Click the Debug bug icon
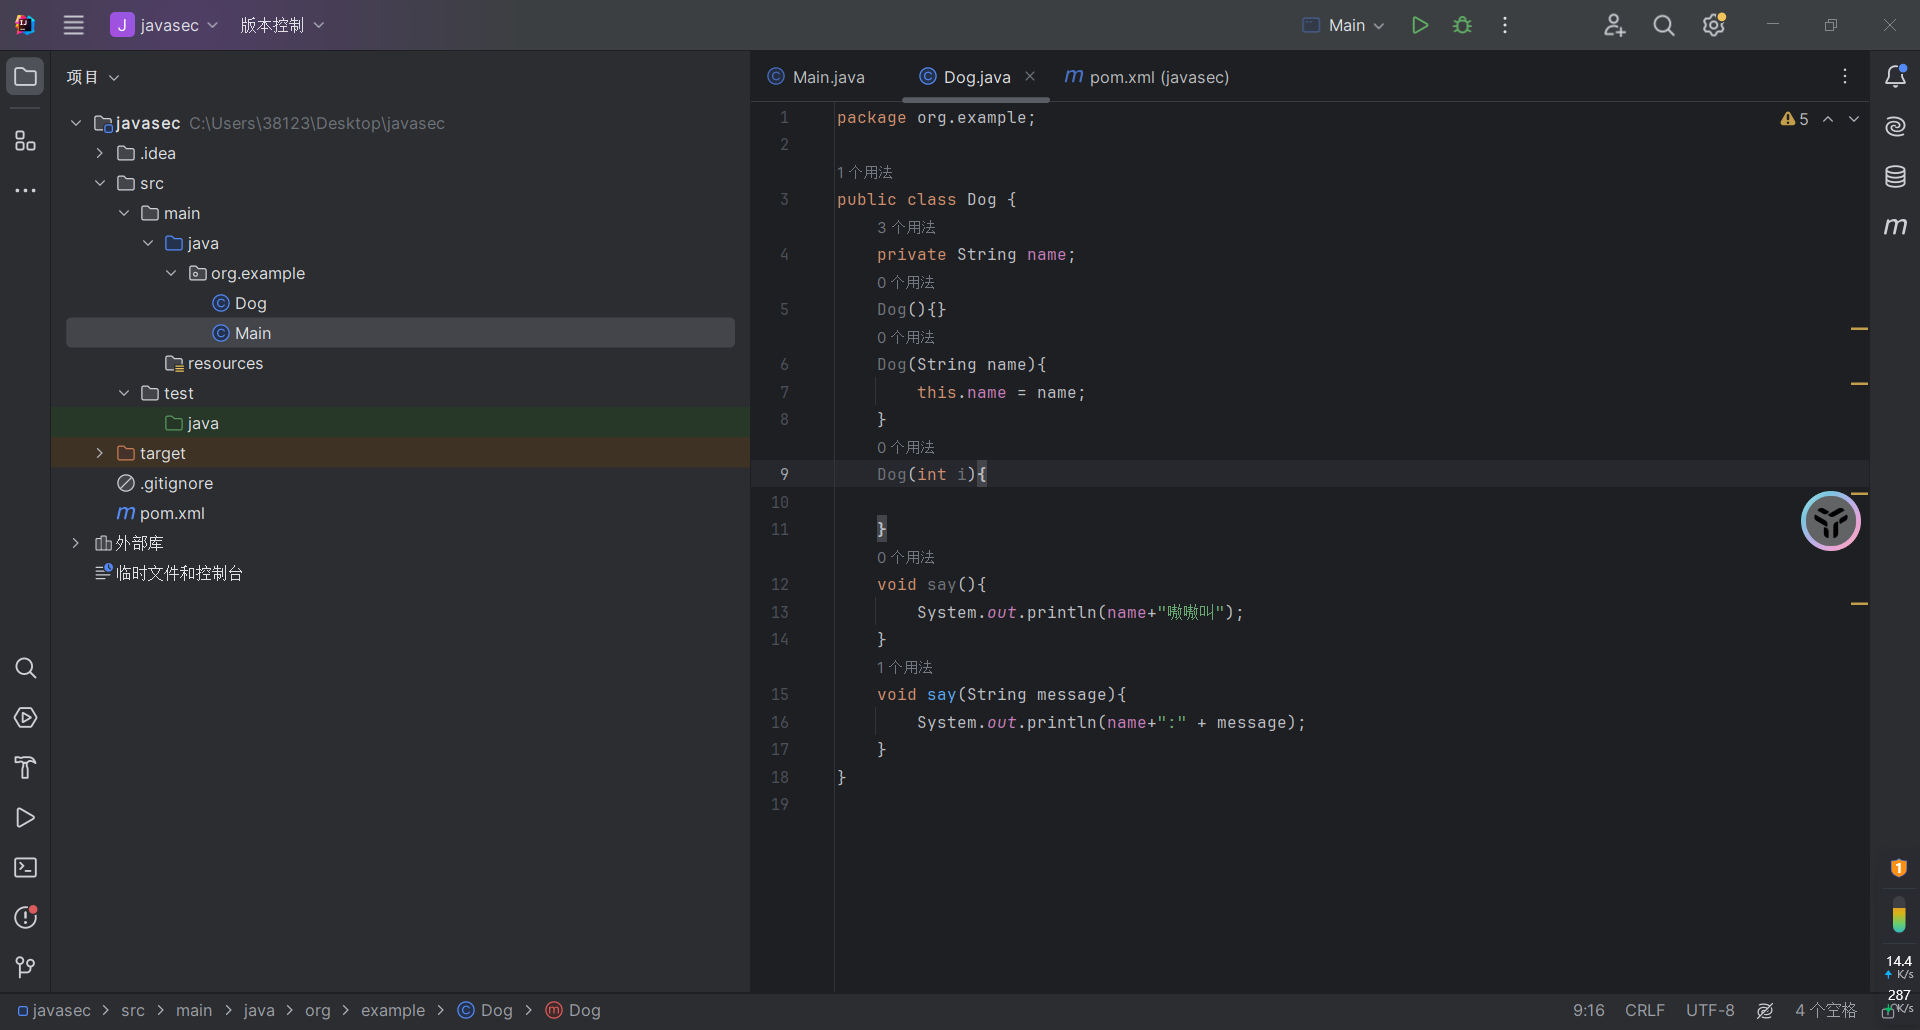This screenshot has width=1920, height=1030. click(1462, 25)
